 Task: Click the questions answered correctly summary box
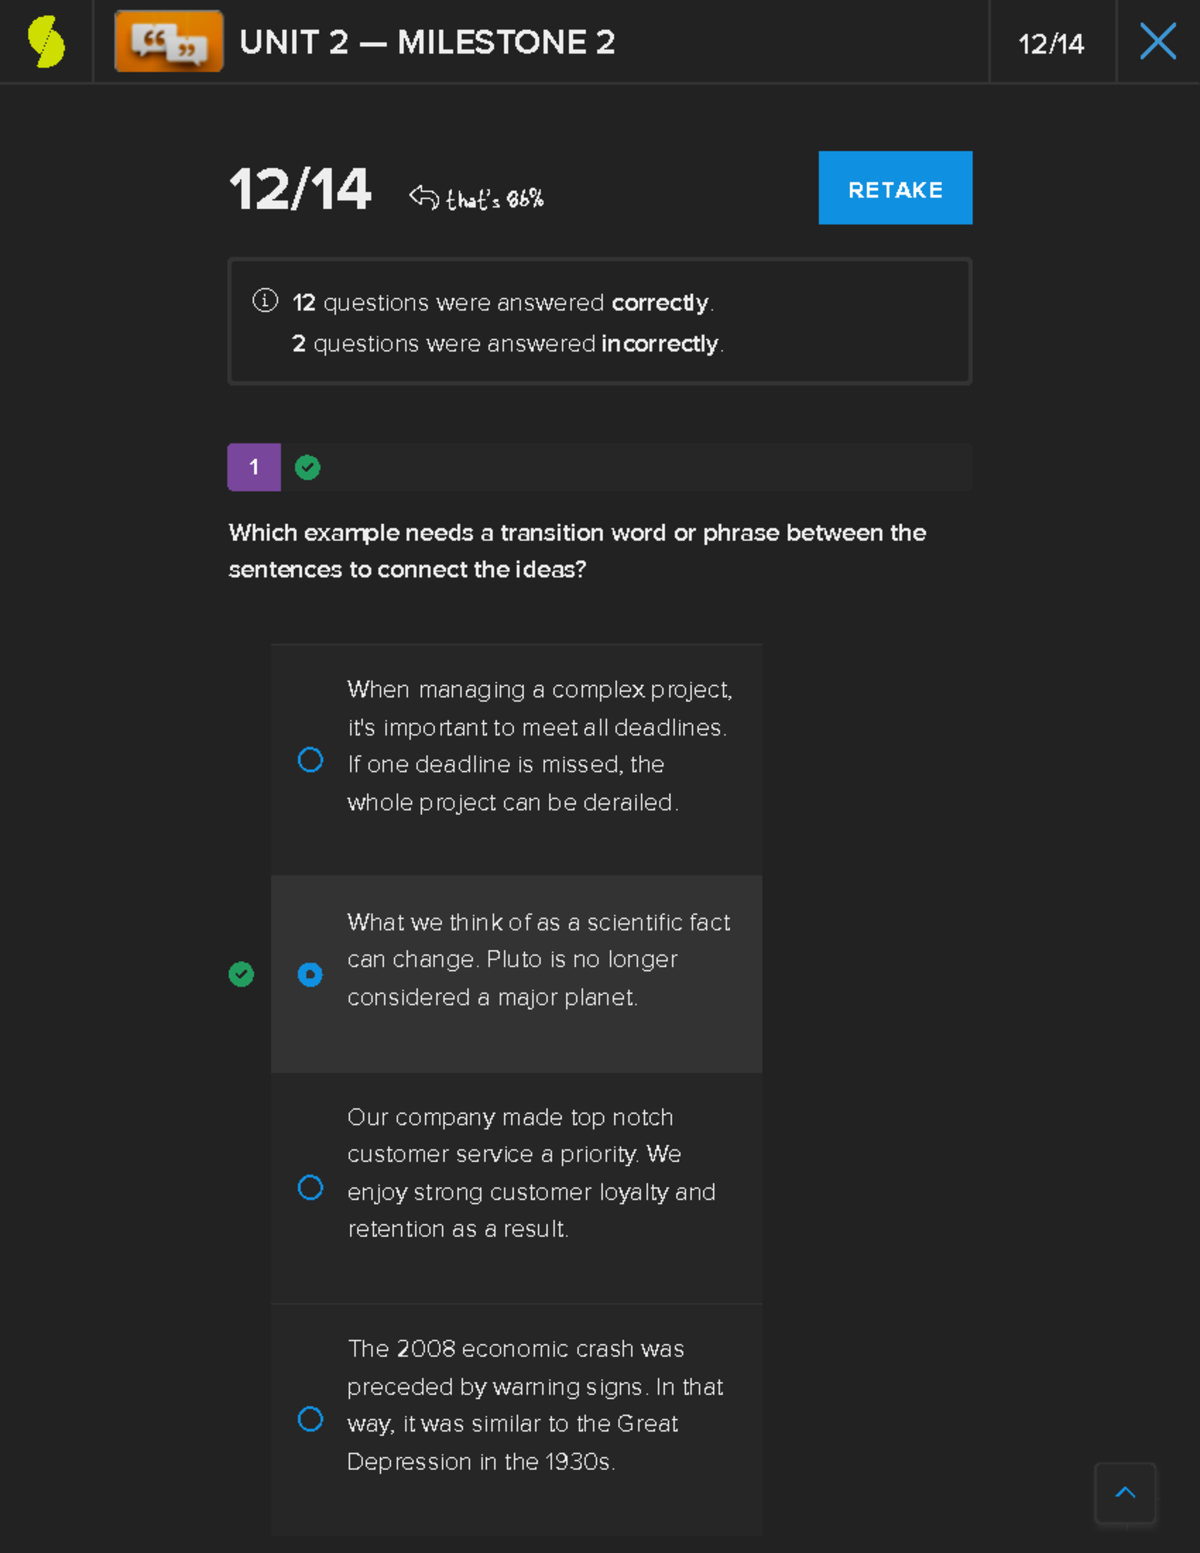click(599, 321)
